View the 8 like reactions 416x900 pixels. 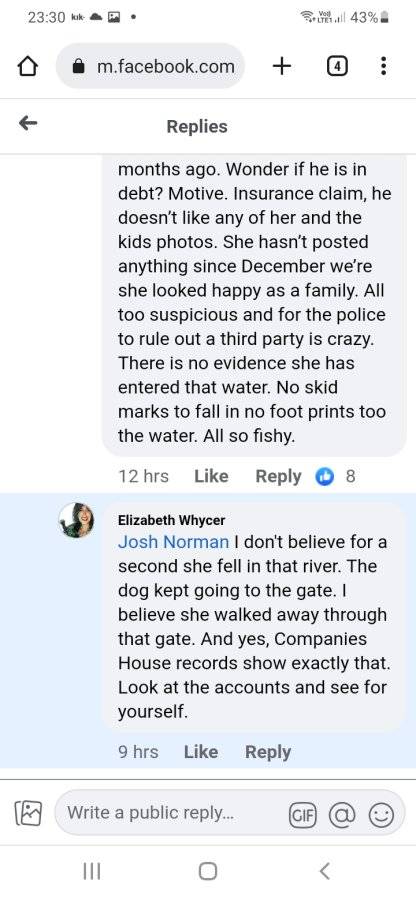[336, 476]
